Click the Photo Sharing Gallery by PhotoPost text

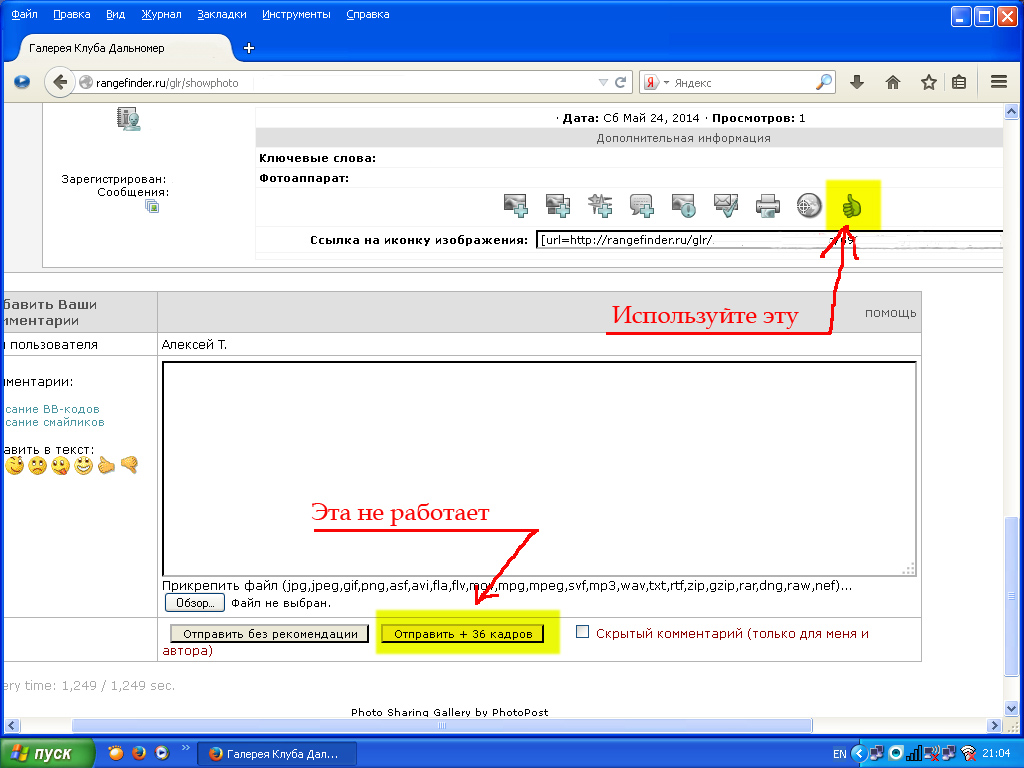pos(449,712)
